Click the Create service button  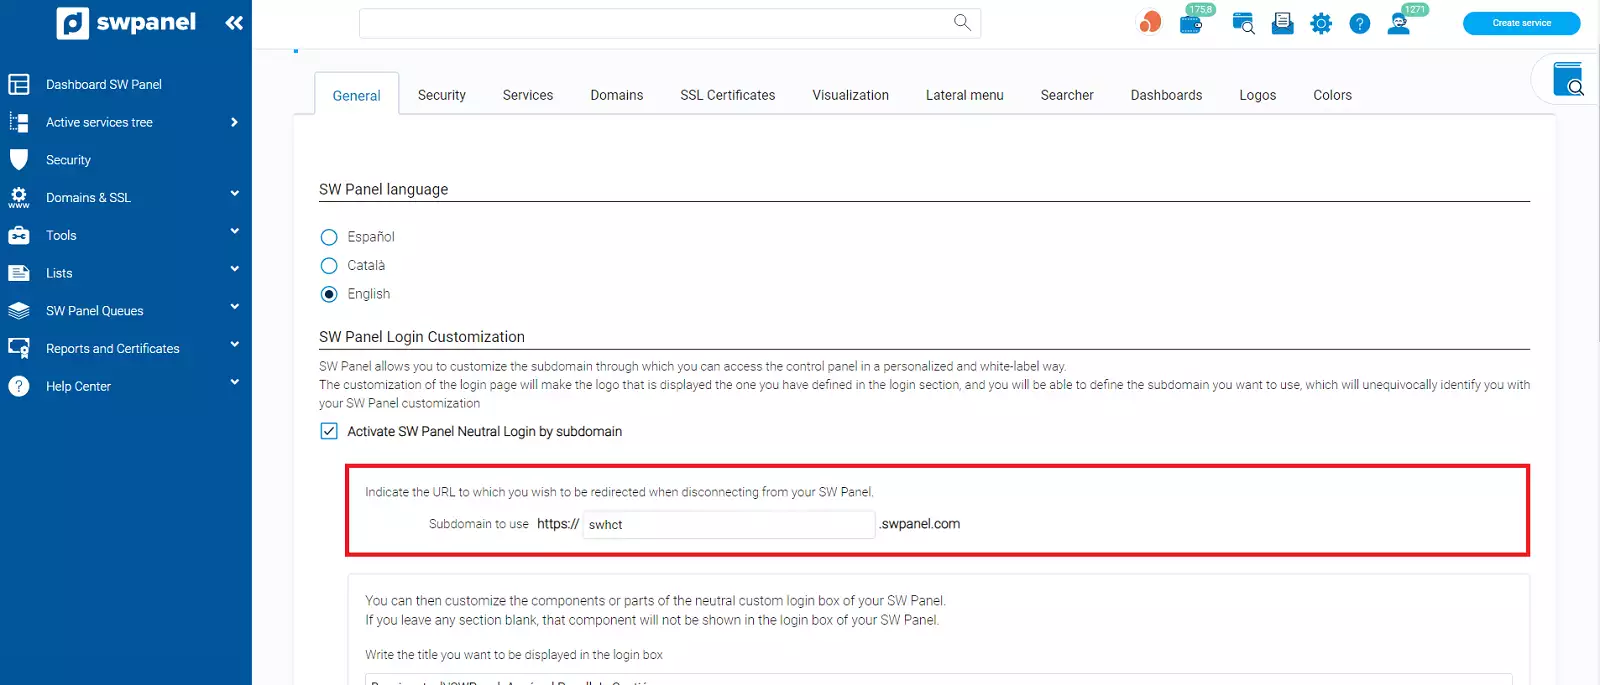(1521, 23)
